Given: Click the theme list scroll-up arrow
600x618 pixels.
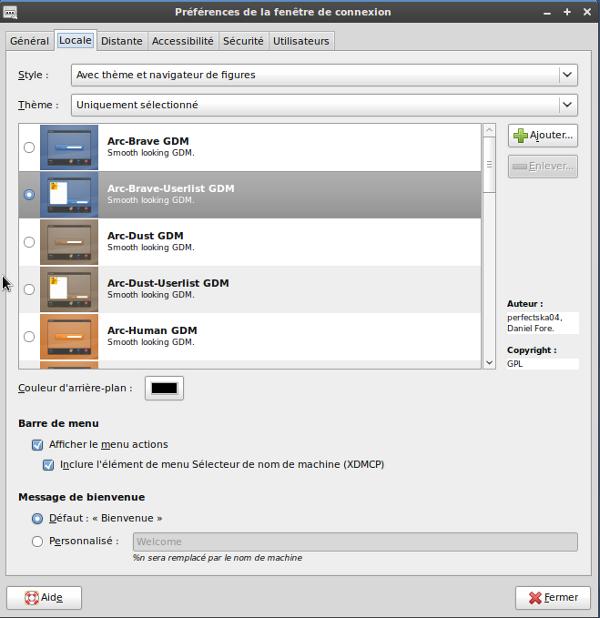Looking at the screenshot, I should pos(489,130).
